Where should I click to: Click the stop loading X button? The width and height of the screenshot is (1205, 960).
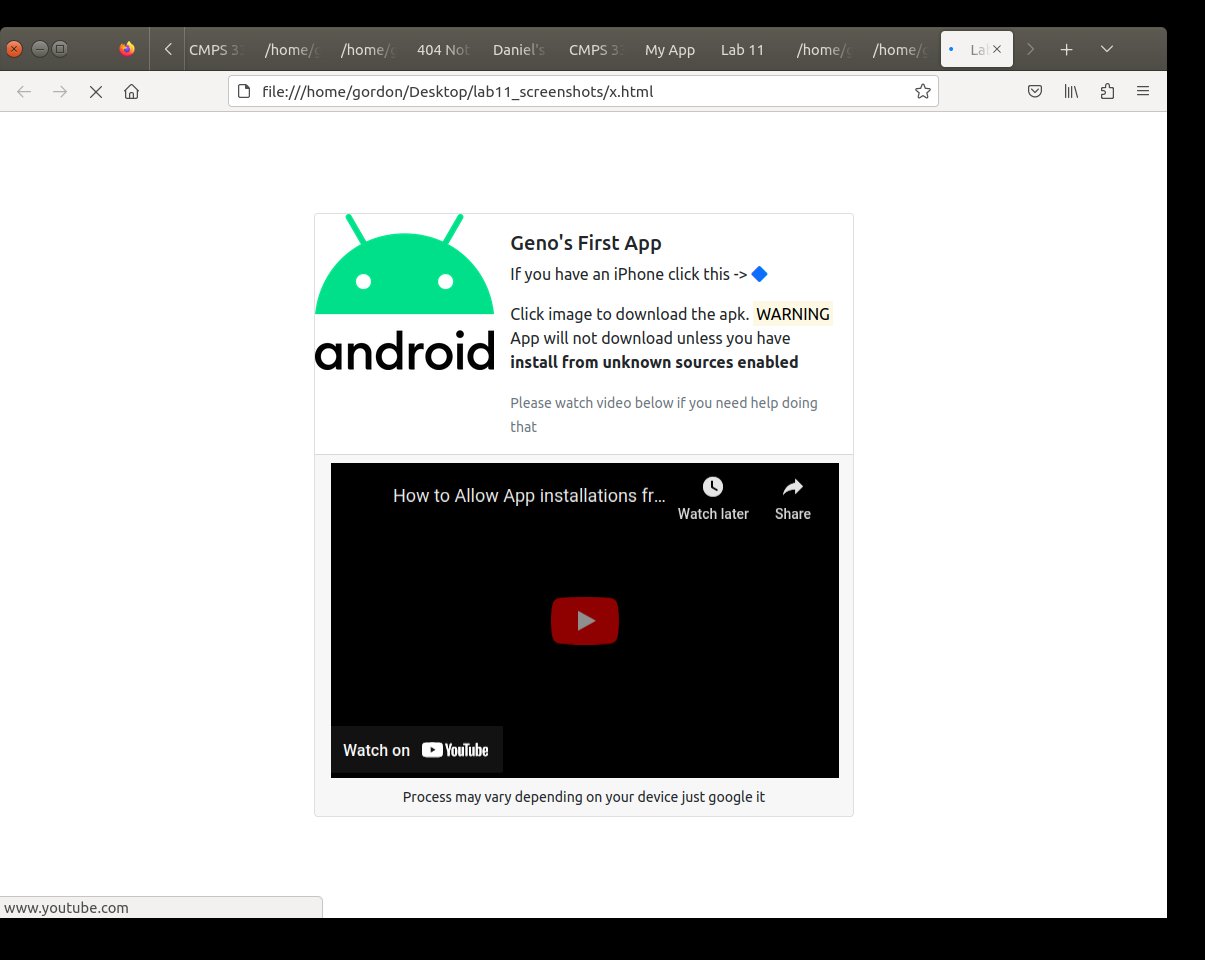pyautogui.click(x=96, y=92)
